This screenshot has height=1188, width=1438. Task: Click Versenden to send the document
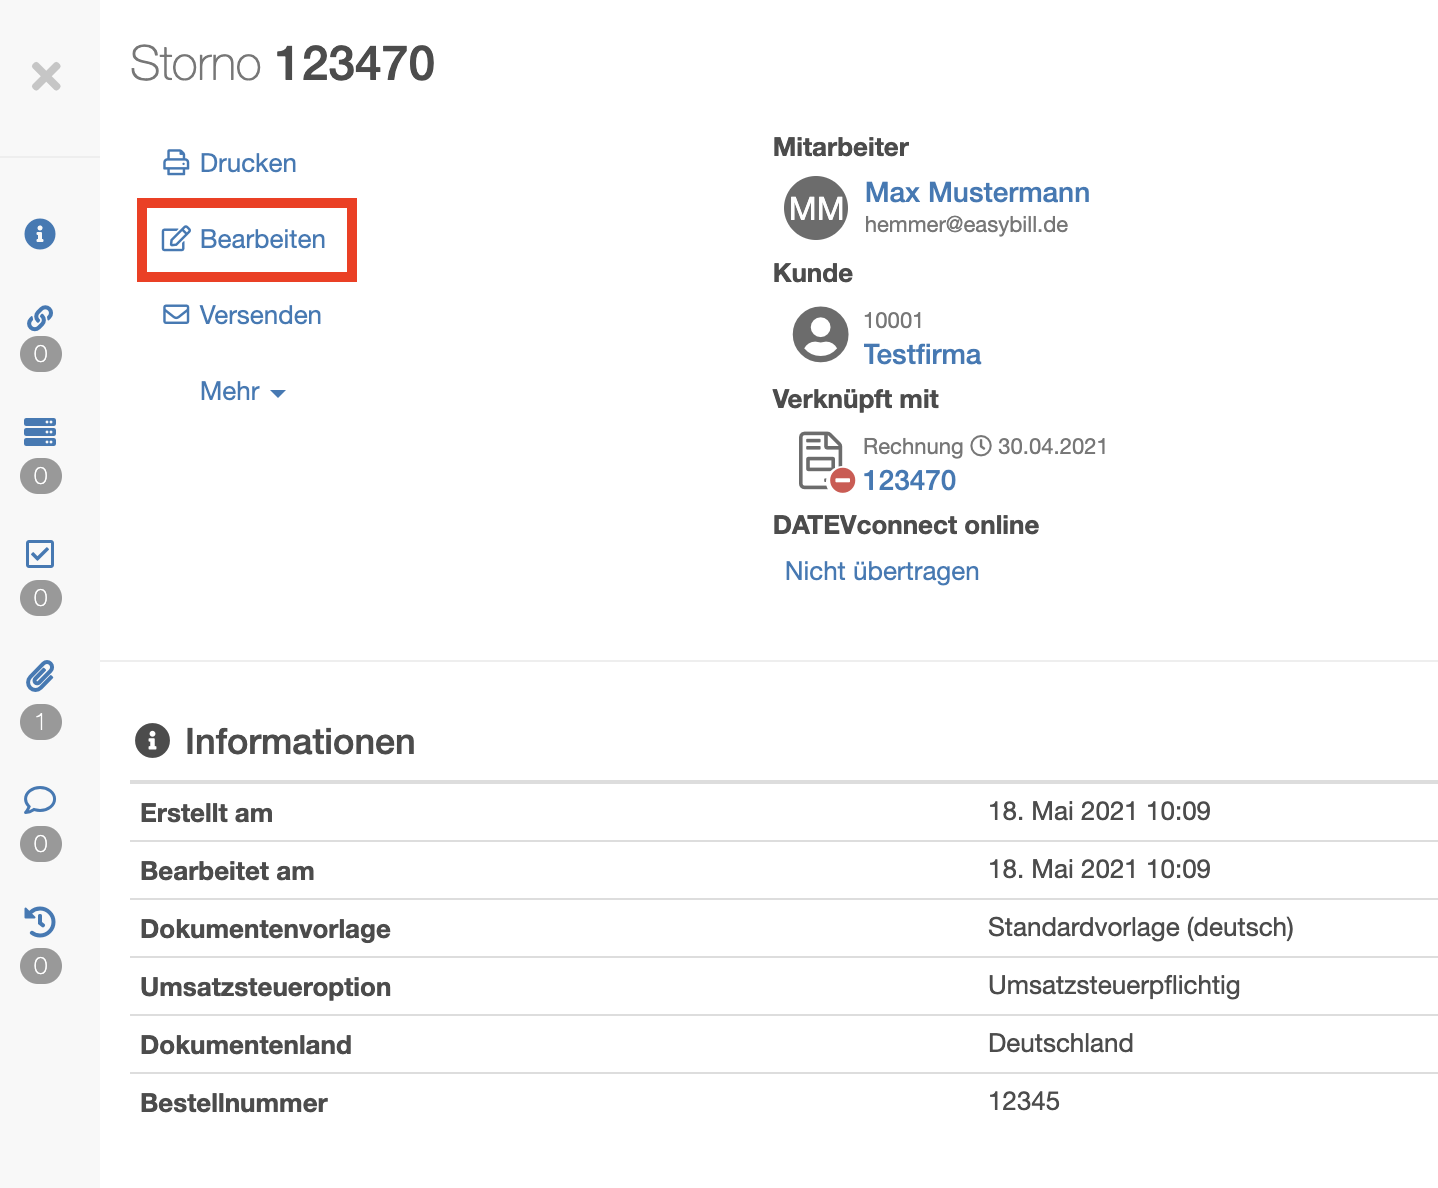(x=242, y=315)
